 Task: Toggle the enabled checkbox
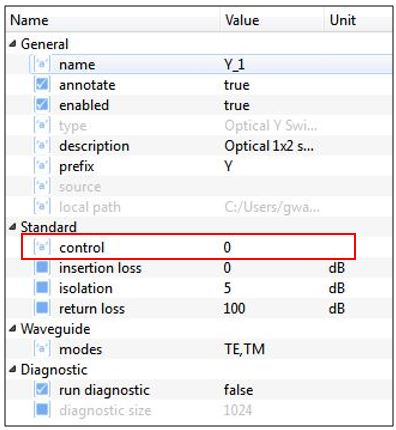pos(42,105)
